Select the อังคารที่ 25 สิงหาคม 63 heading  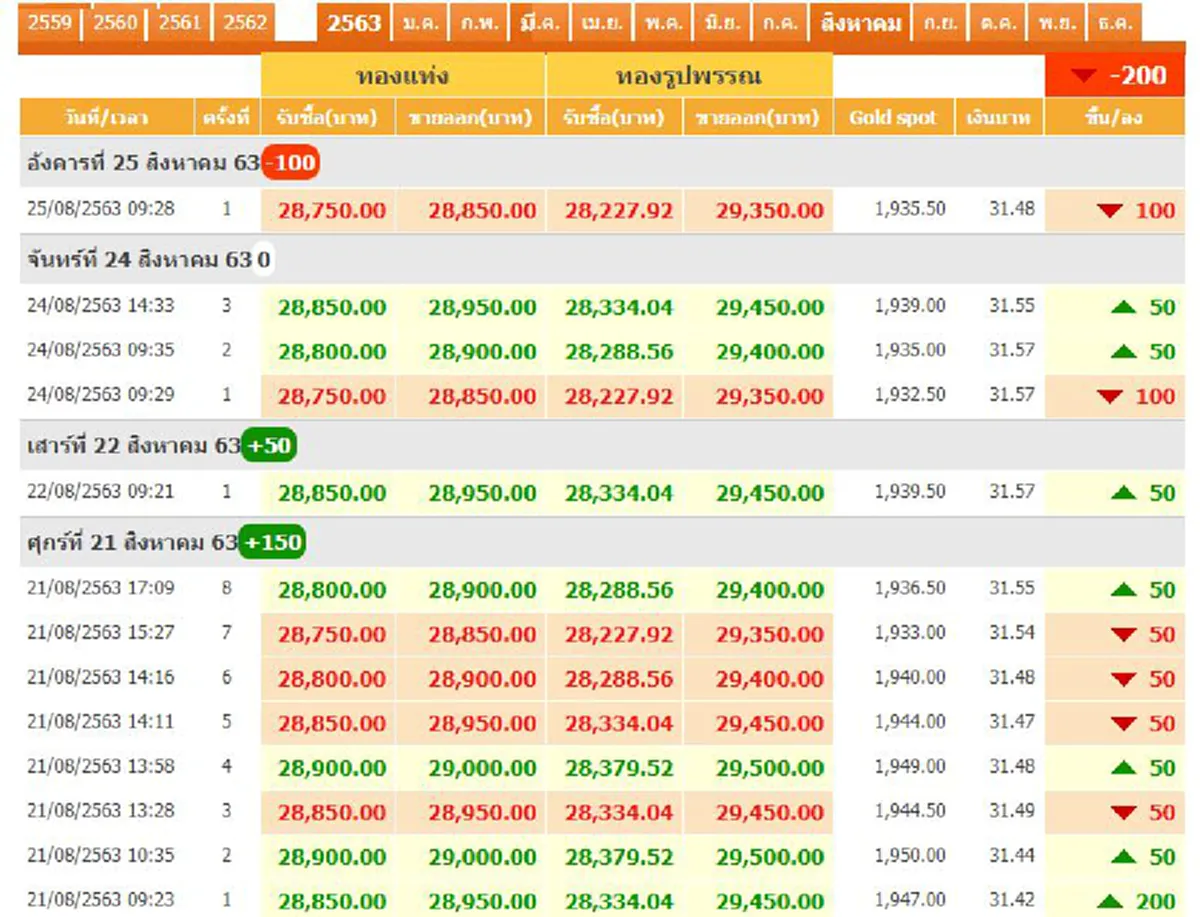tap(142, 163)
